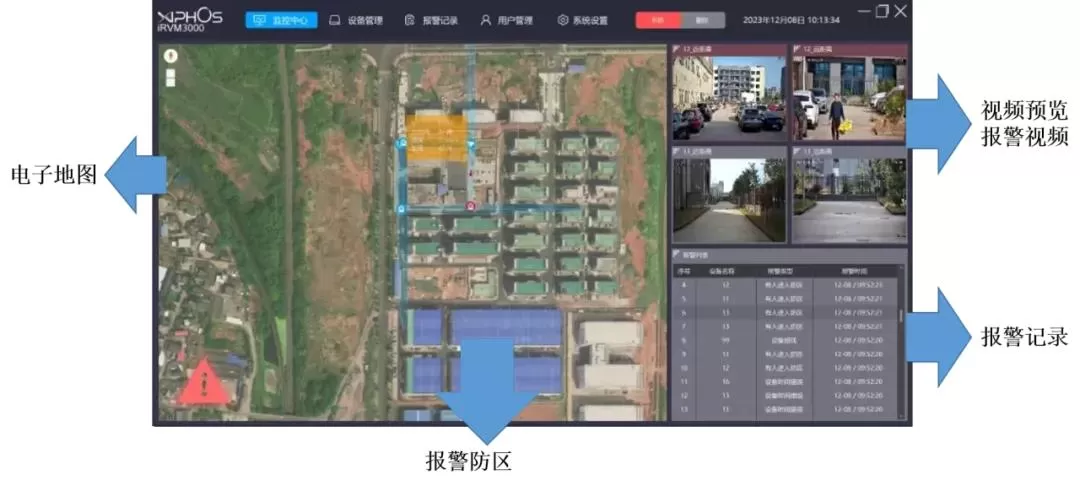
Task: Open 设备管理 page
Action: [x=365, y=20]
